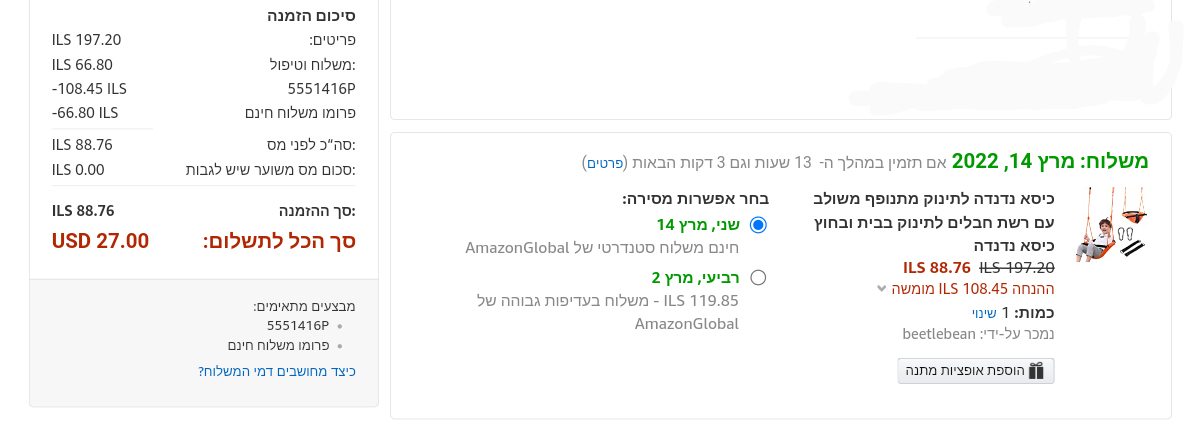Click the seller name beetlebean
The width and height of the screenshot is (1196, 439).
click(939, 332)
